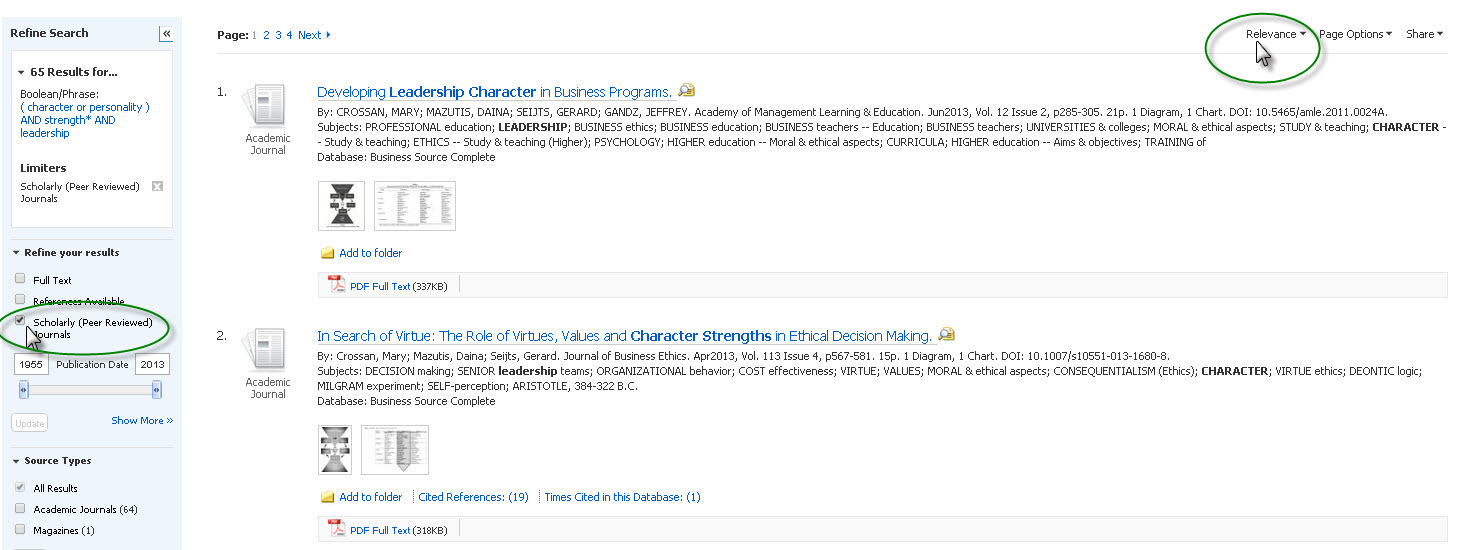This screenshot has height=550, width=1462.
Task: Collapse the Refine Search sidebar panel
Action: (166, 34)
